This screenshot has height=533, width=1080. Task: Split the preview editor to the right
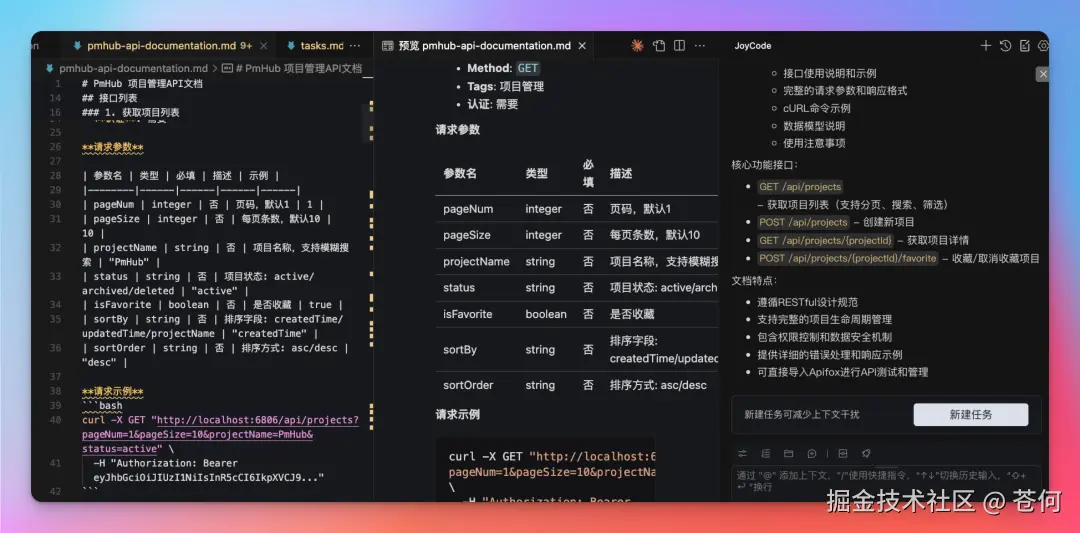point(680,46)
